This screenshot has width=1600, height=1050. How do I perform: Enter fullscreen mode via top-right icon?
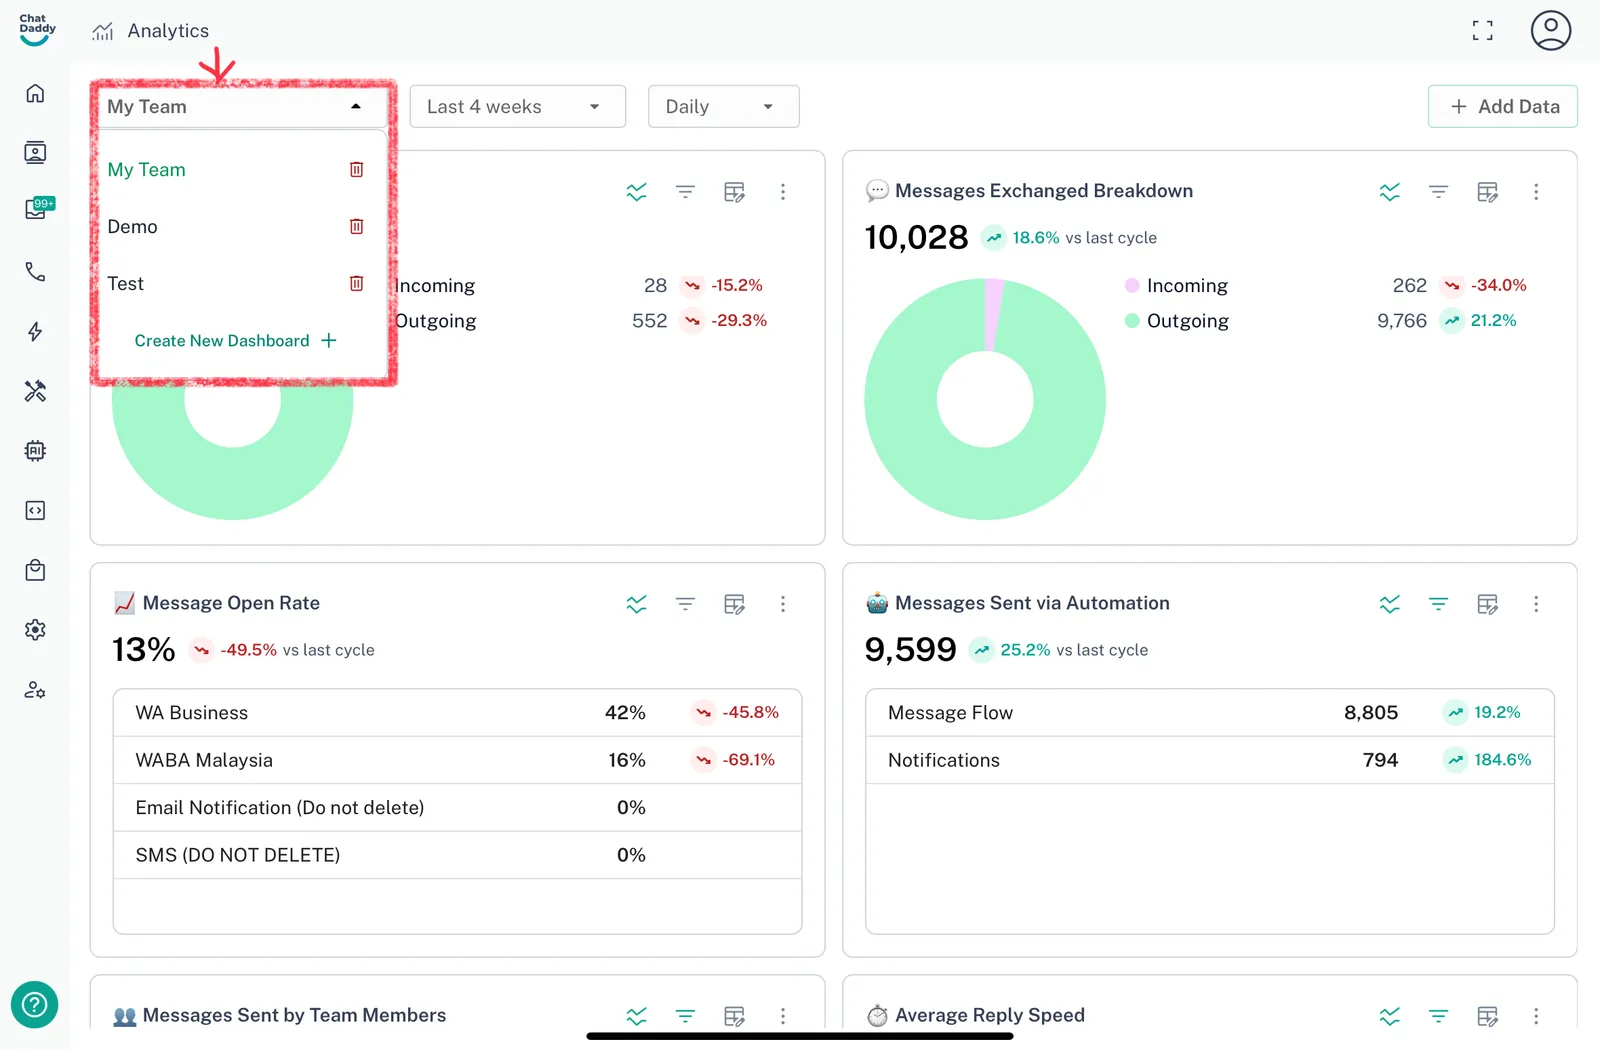(x=1482, y=31)
